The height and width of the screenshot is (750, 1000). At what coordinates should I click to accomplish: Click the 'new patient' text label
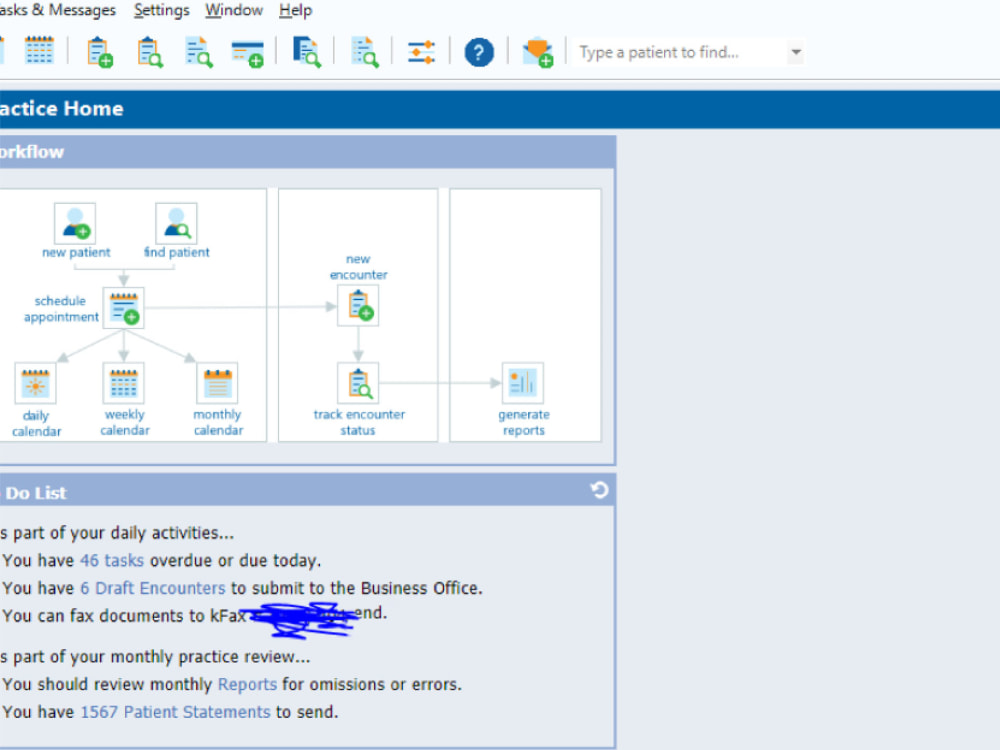[x=76, y=253]
